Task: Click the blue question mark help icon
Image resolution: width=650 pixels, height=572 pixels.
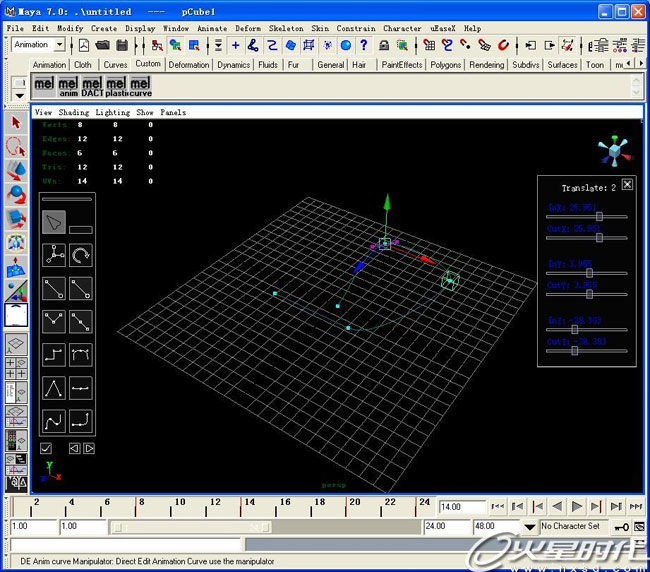Action: 364,45
